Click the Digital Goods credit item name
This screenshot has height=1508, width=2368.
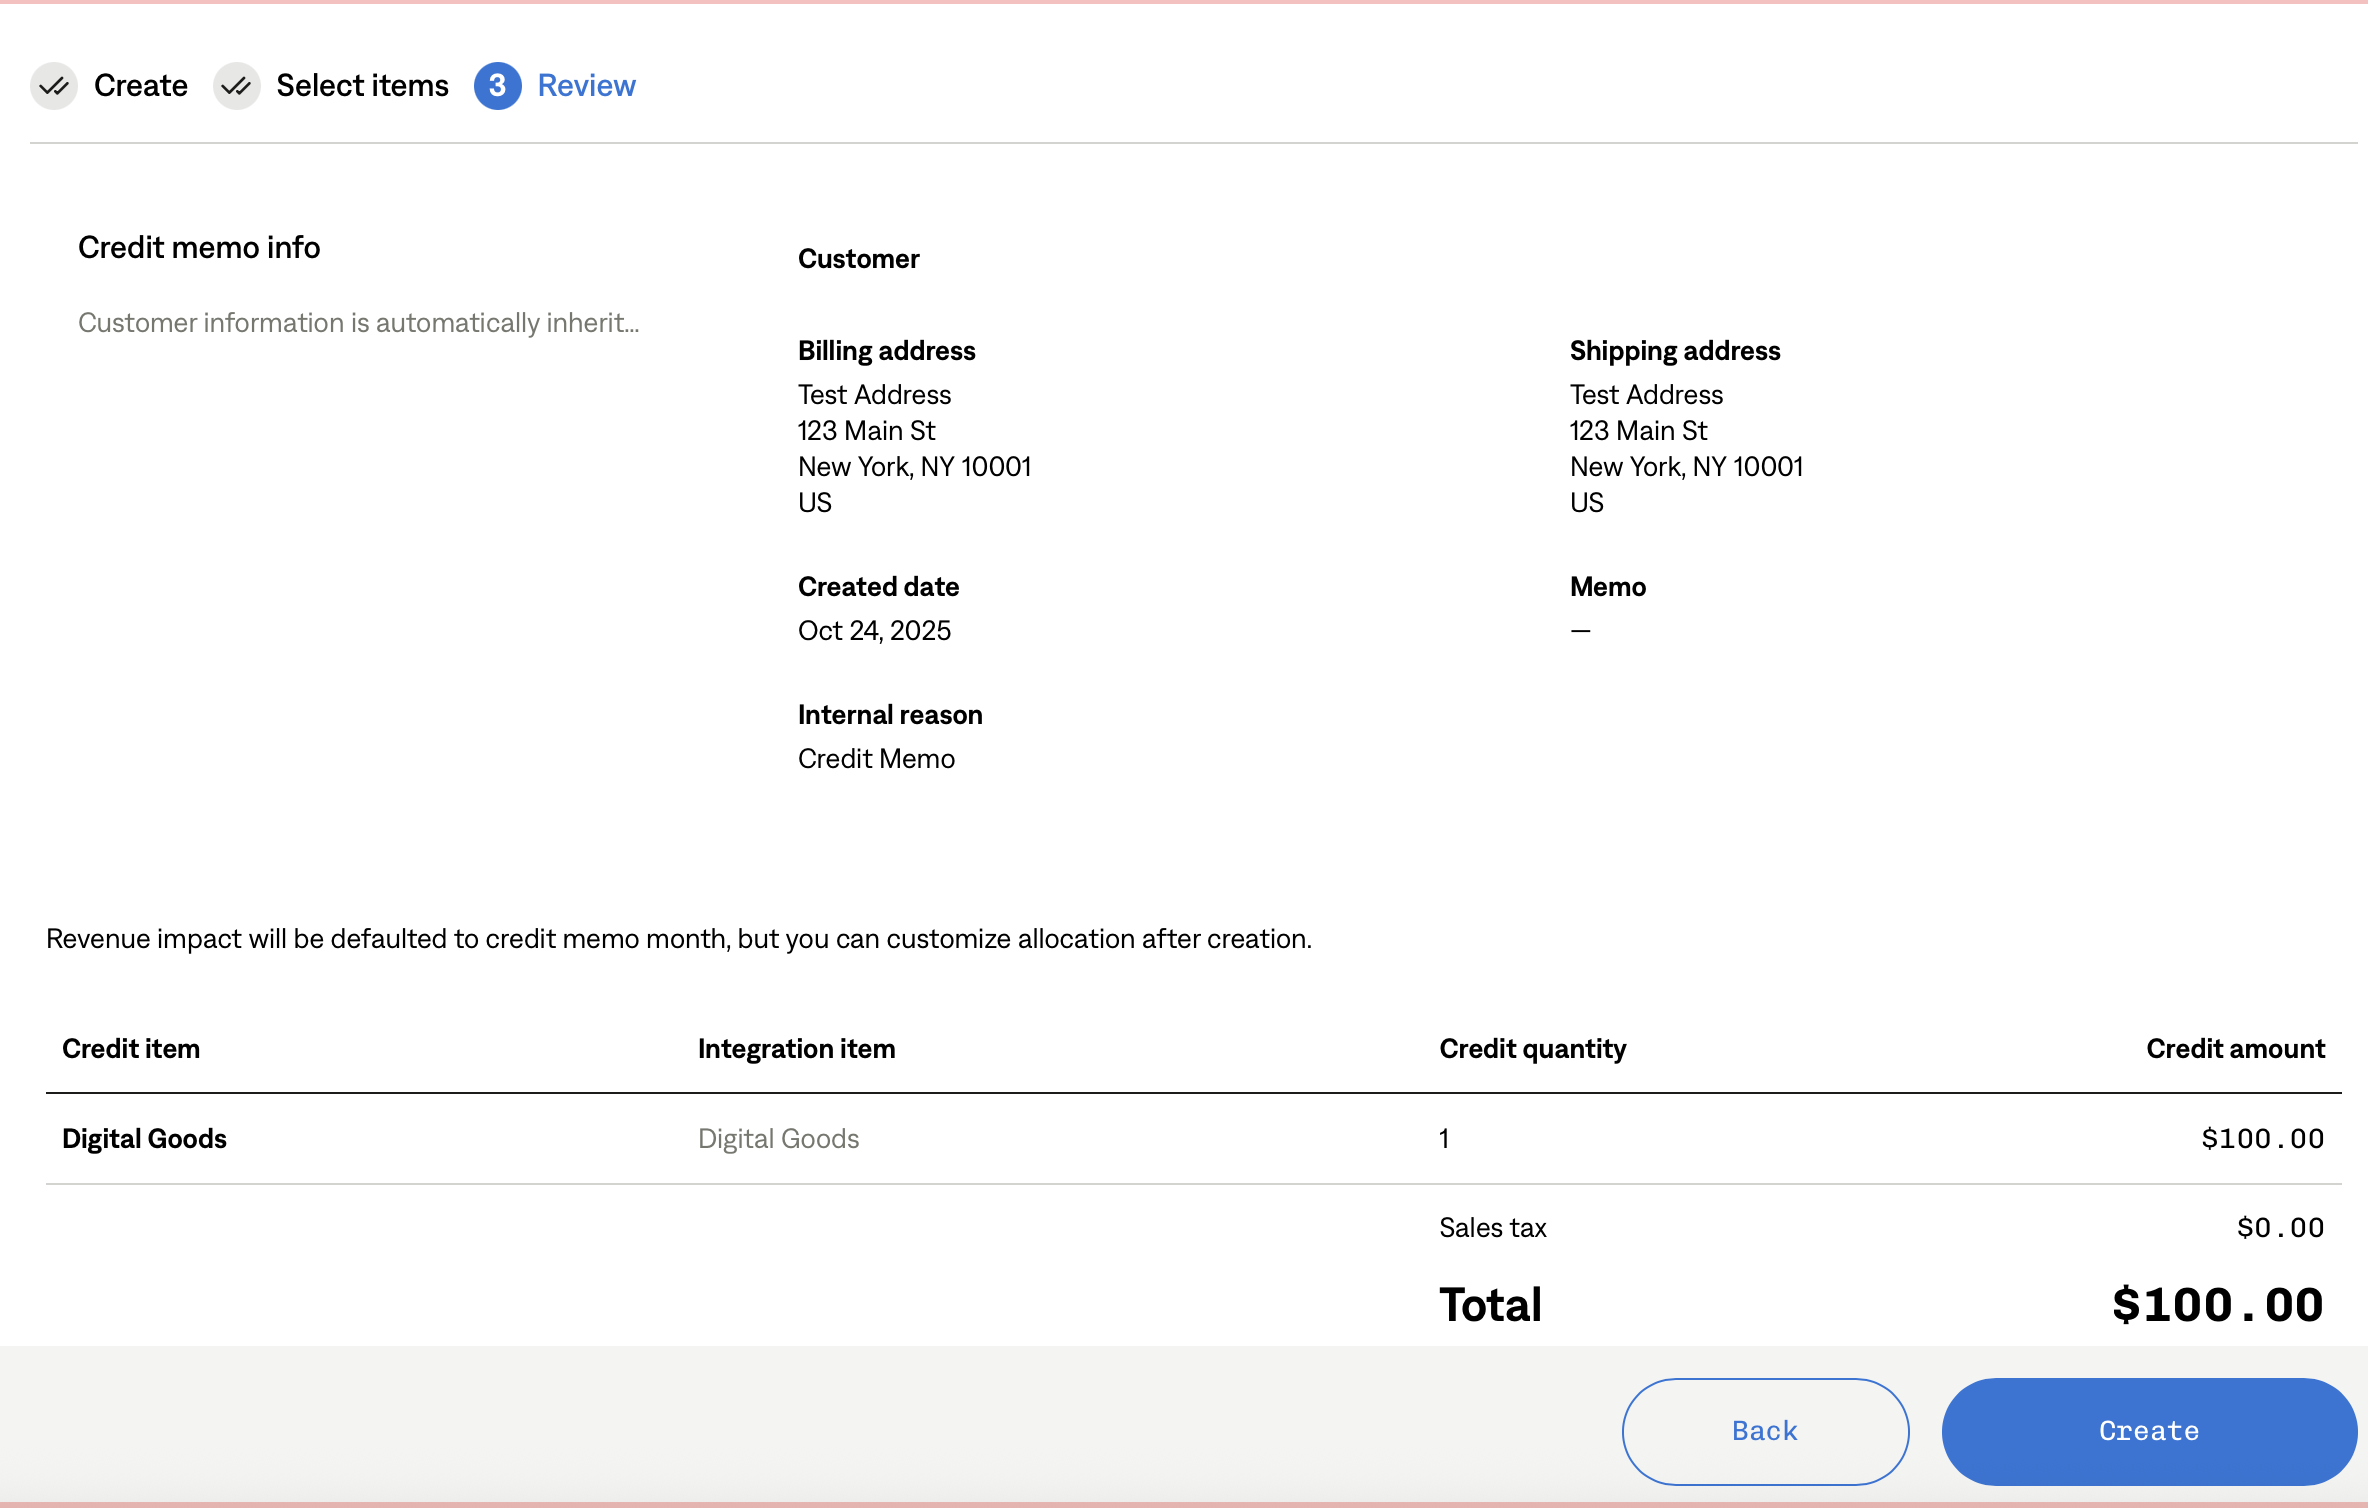click(x=144, y=1138)
